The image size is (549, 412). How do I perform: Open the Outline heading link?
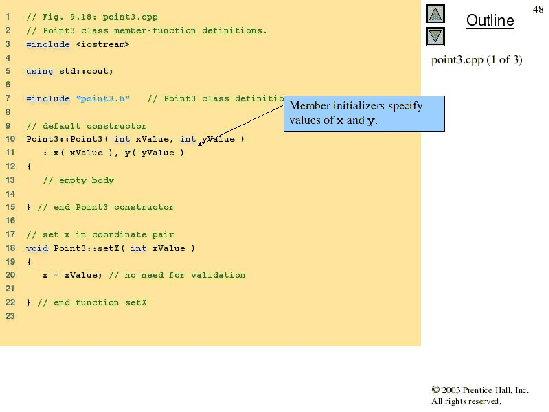tap(490, 20)
